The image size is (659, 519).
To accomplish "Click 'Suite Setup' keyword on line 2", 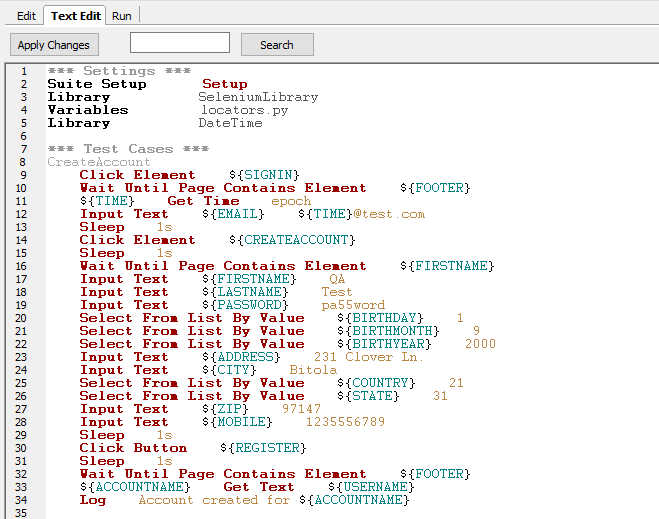I will click(97, 84).
